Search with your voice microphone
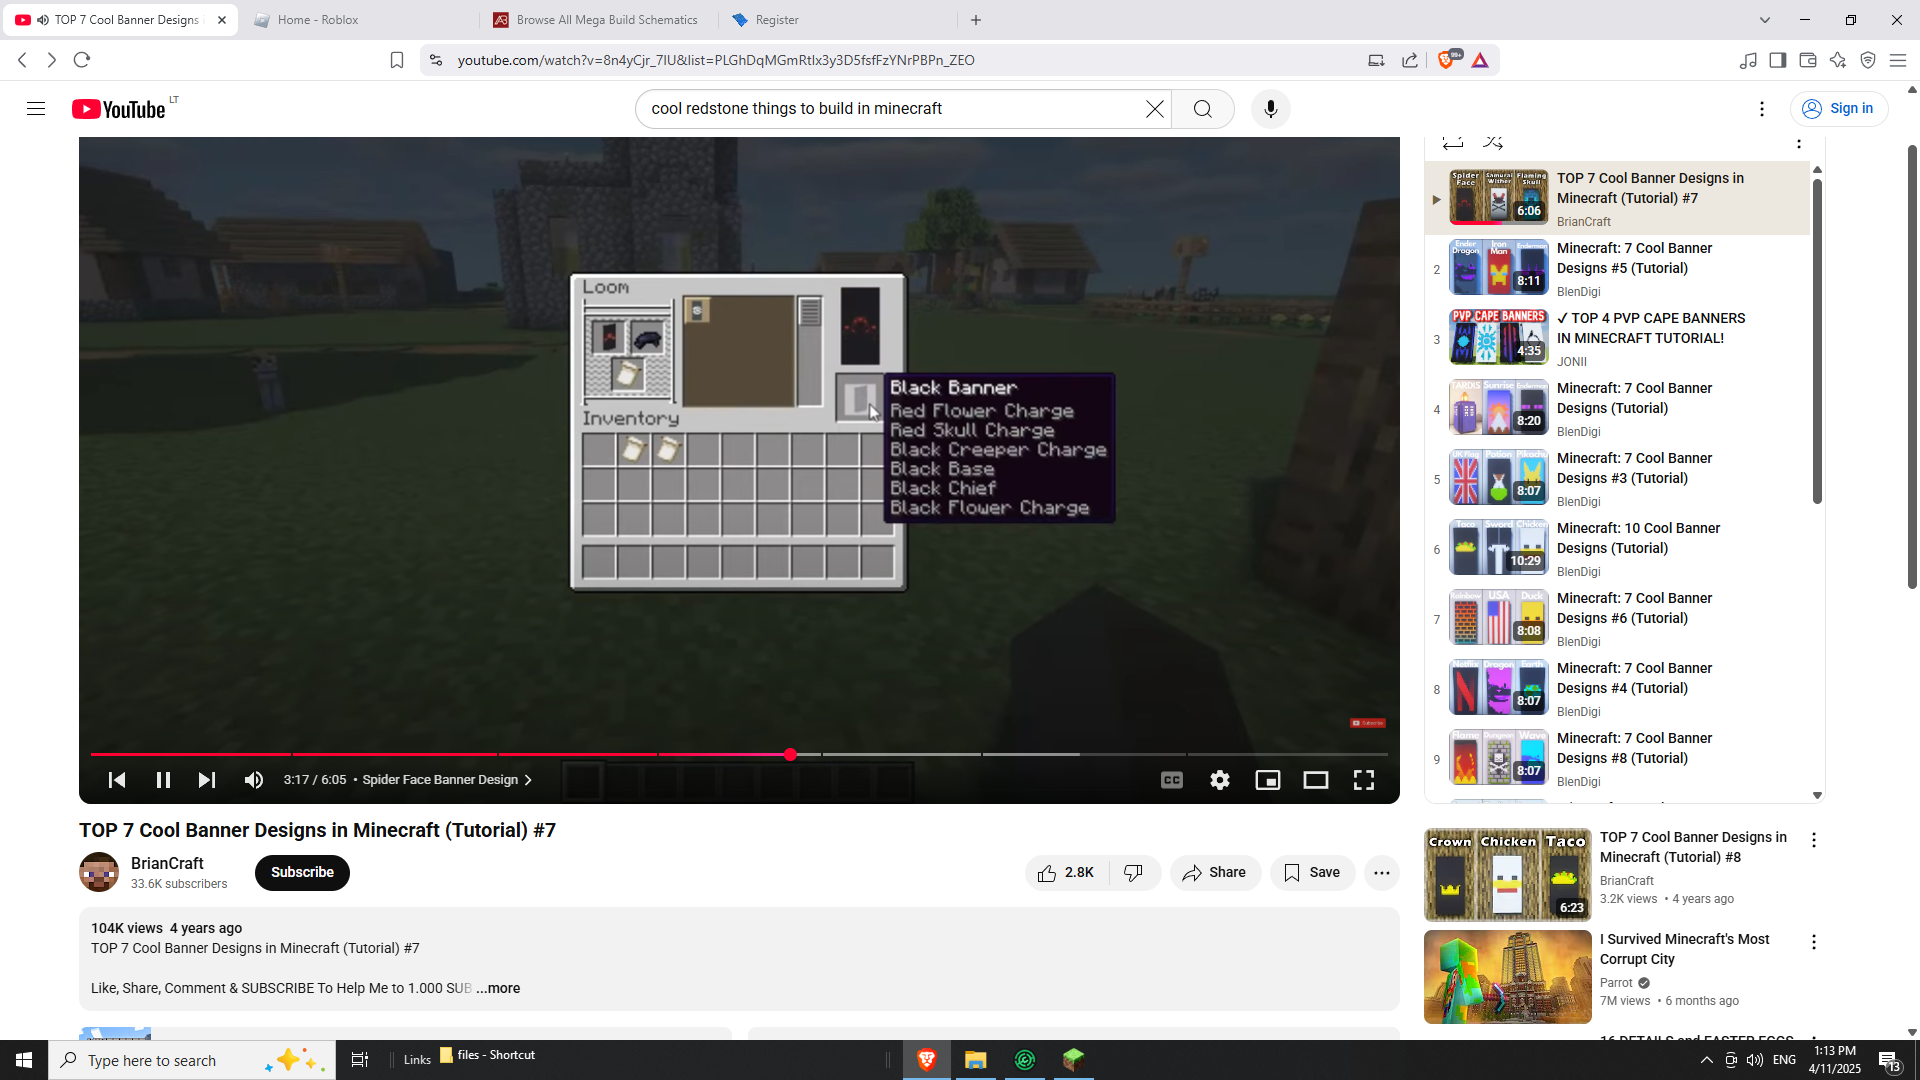 1270,109
